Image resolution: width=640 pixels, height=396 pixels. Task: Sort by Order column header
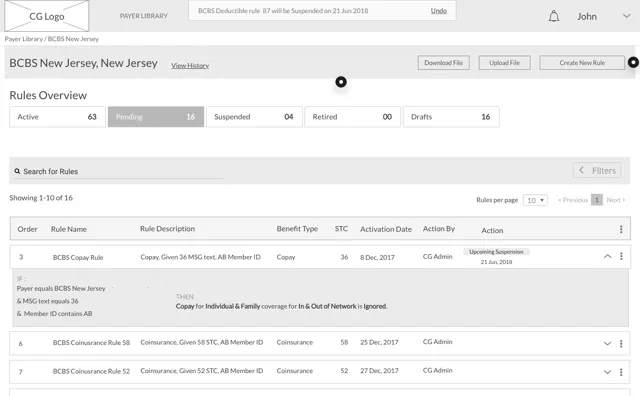[x=27, y=229]
